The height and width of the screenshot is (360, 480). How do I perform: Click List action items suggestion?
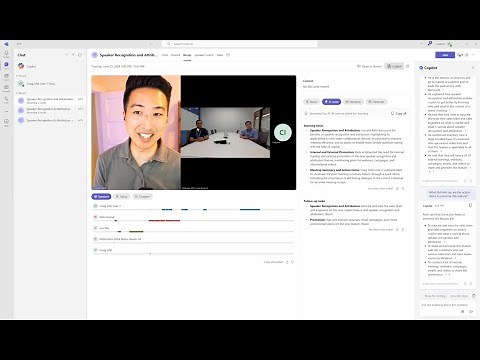click(459, 296)
